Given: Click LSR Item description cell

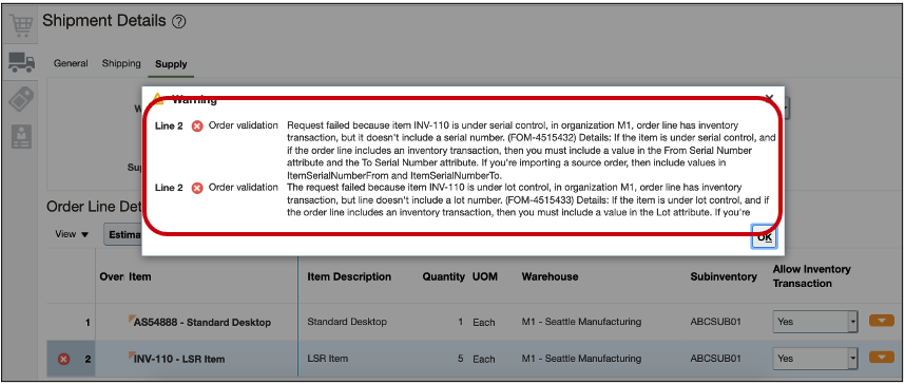Looking at the screenshot, I should click(327, 359).
